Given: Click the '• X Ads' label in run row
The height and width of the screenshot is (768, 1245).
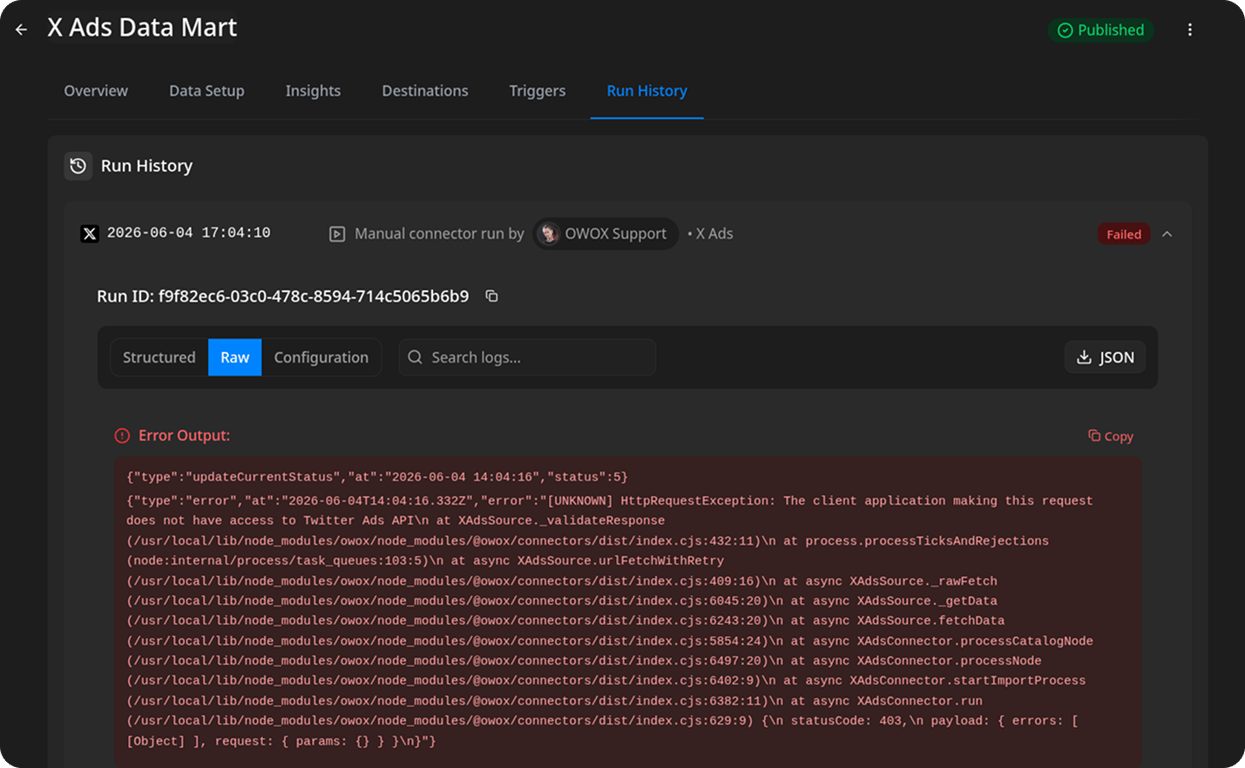Looking at the screenshot, I should pos(710,234).
